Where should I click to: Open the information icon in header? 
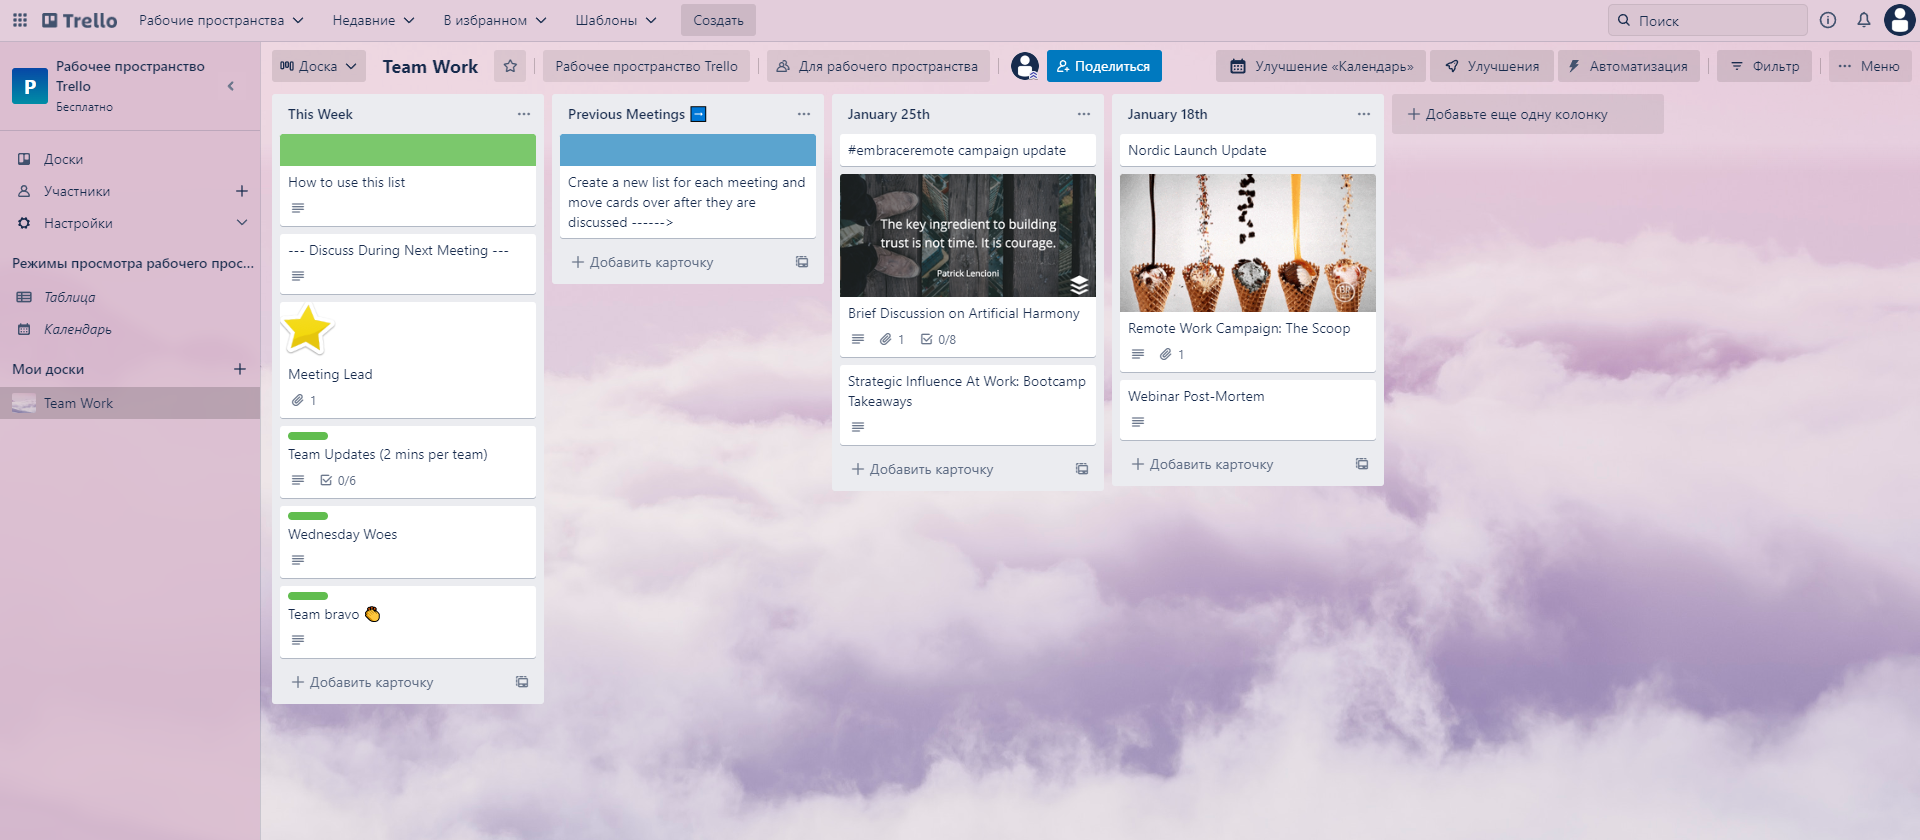pos(1828,20)
